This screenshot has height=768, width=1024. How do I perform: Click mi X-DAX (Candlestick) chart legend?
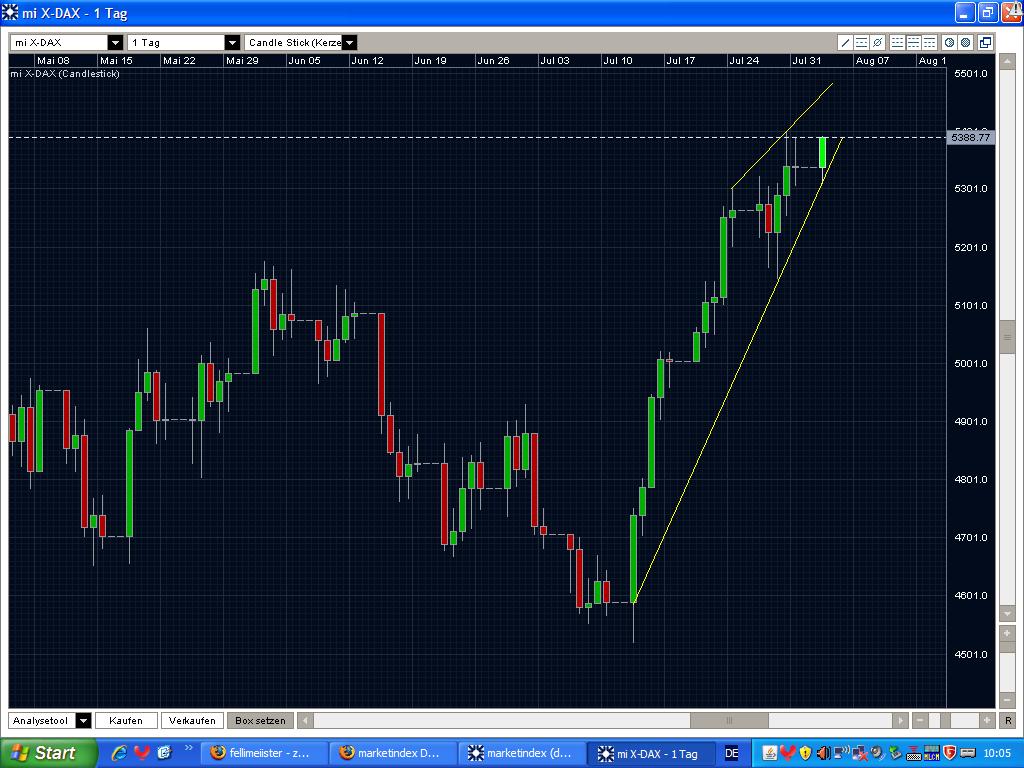pyautogui.click(x=65, y=74)
